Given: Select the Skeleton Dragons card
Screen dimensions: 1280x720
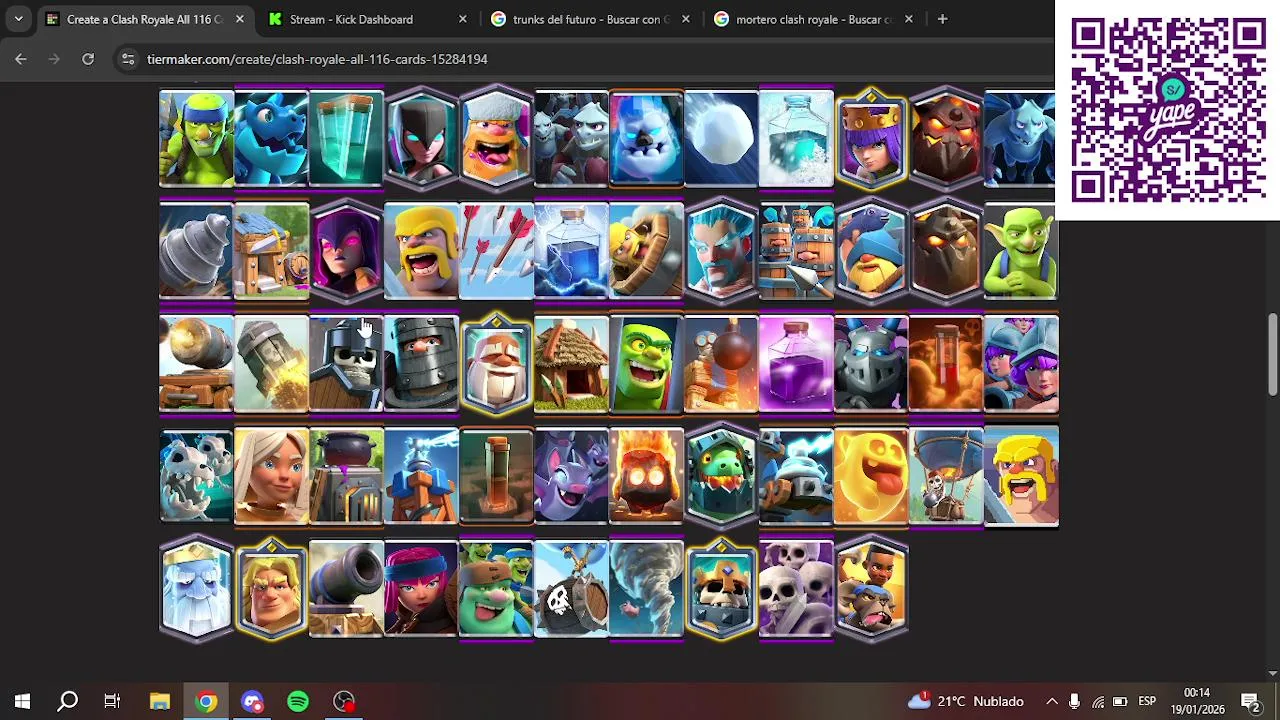Looking at the screenshot, I should (196, 477).
